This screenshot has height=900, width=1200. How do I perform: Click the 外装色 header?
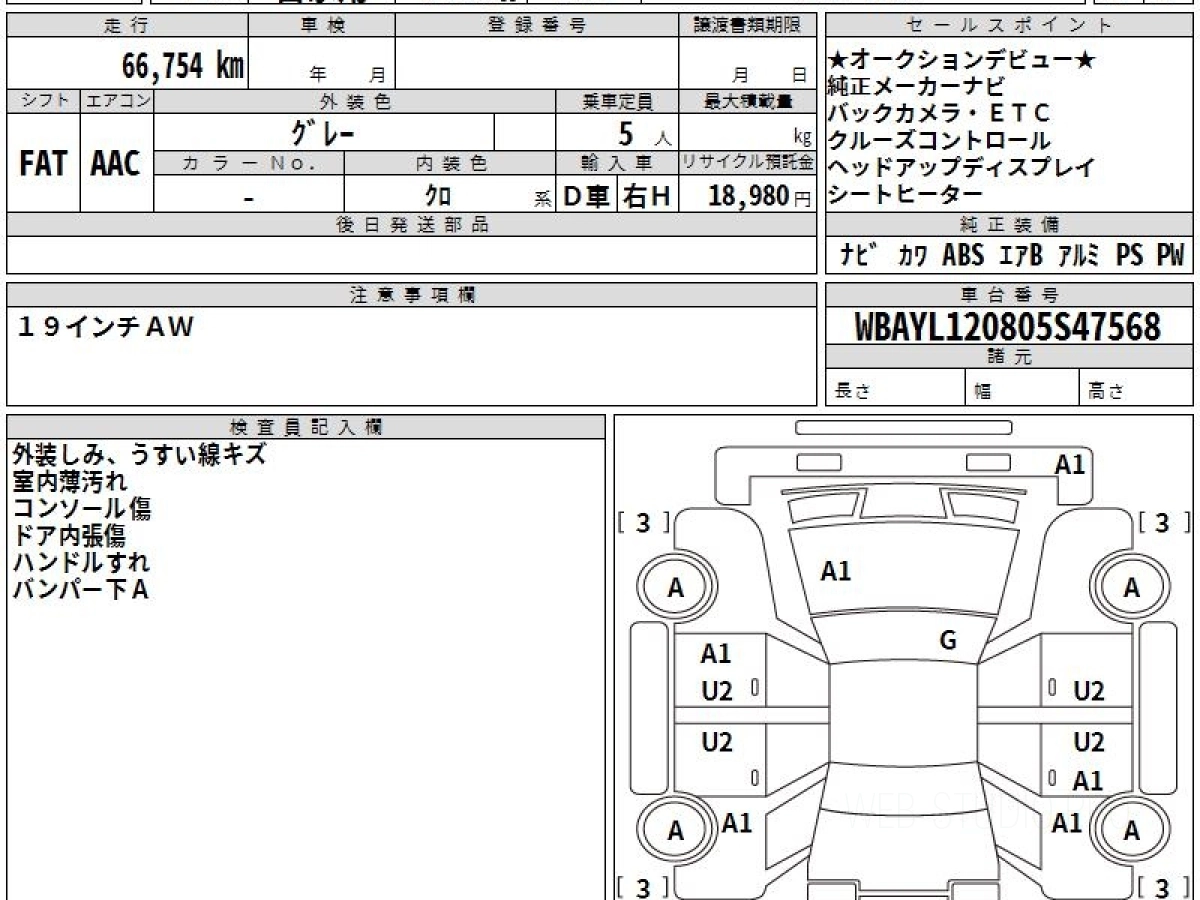click(x=355, y=101)
